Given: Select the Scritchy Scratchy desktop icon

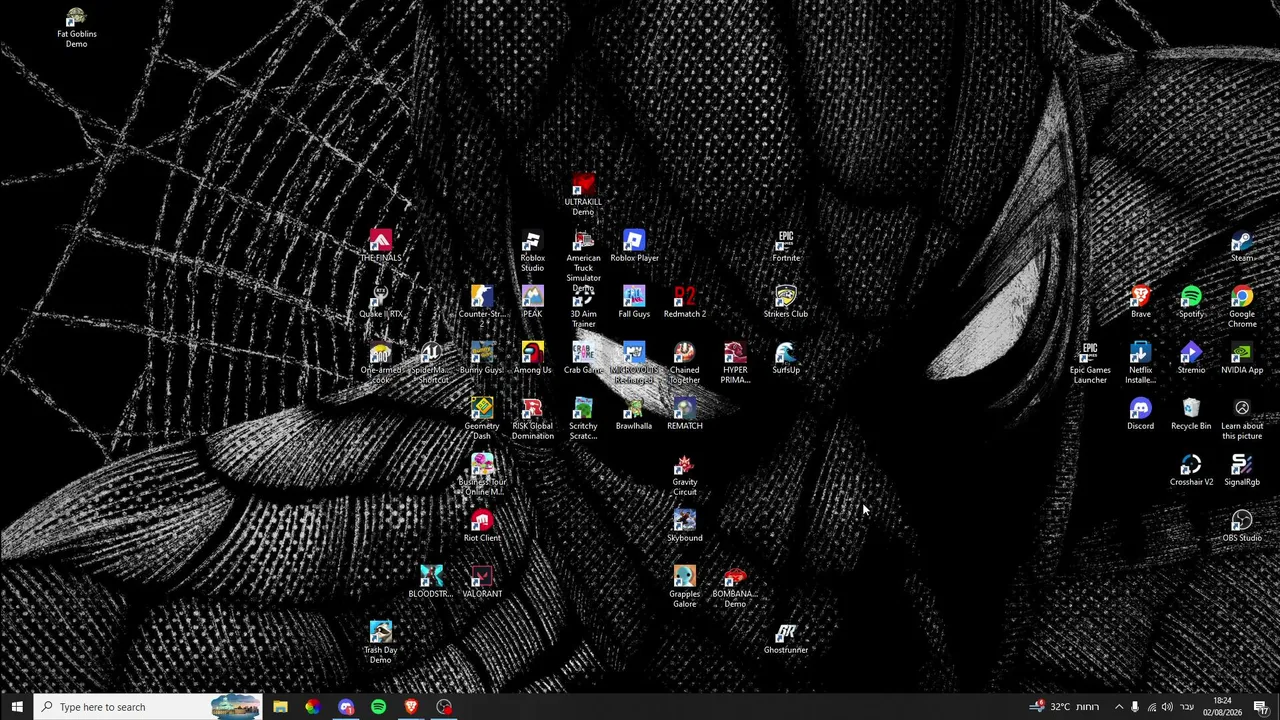Looking at the screenshot, I should [x=583, y=420].
